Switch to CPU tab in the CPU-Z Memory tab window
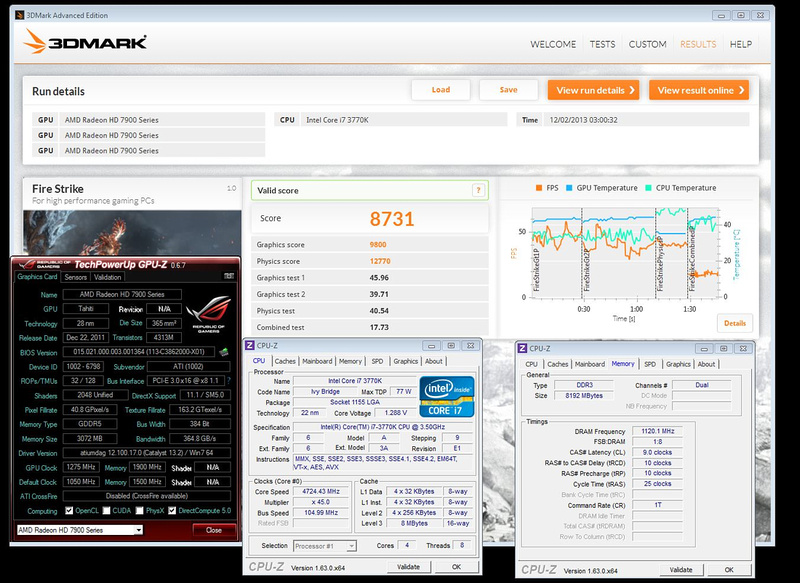 [x=532, y=364]
